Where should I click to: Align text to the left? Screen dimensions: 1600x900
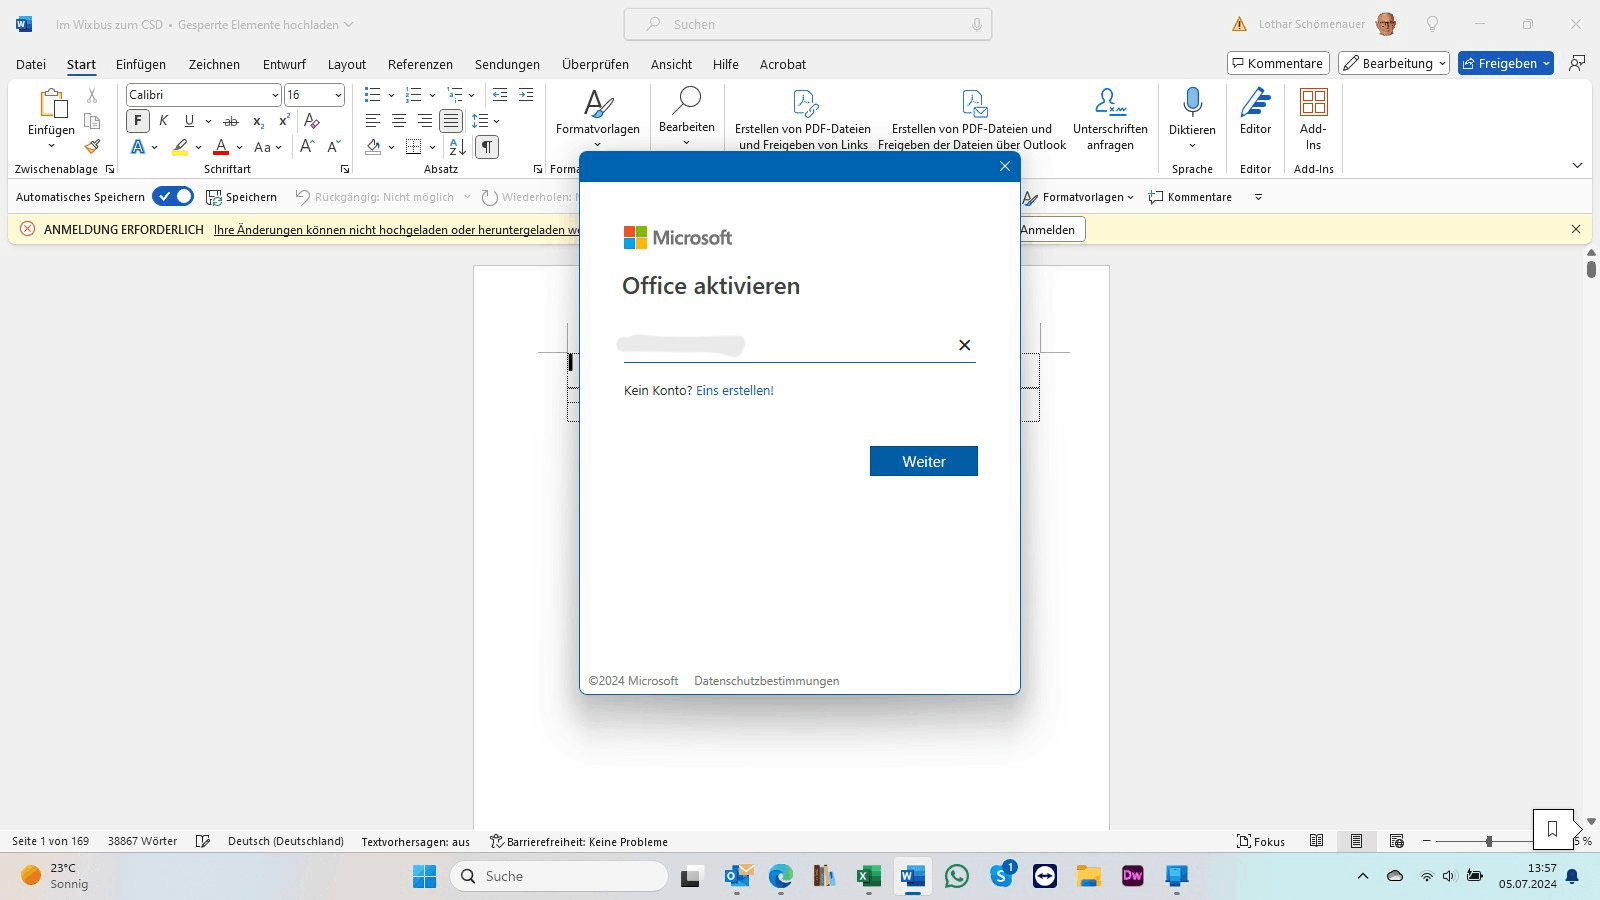[373, 121]
